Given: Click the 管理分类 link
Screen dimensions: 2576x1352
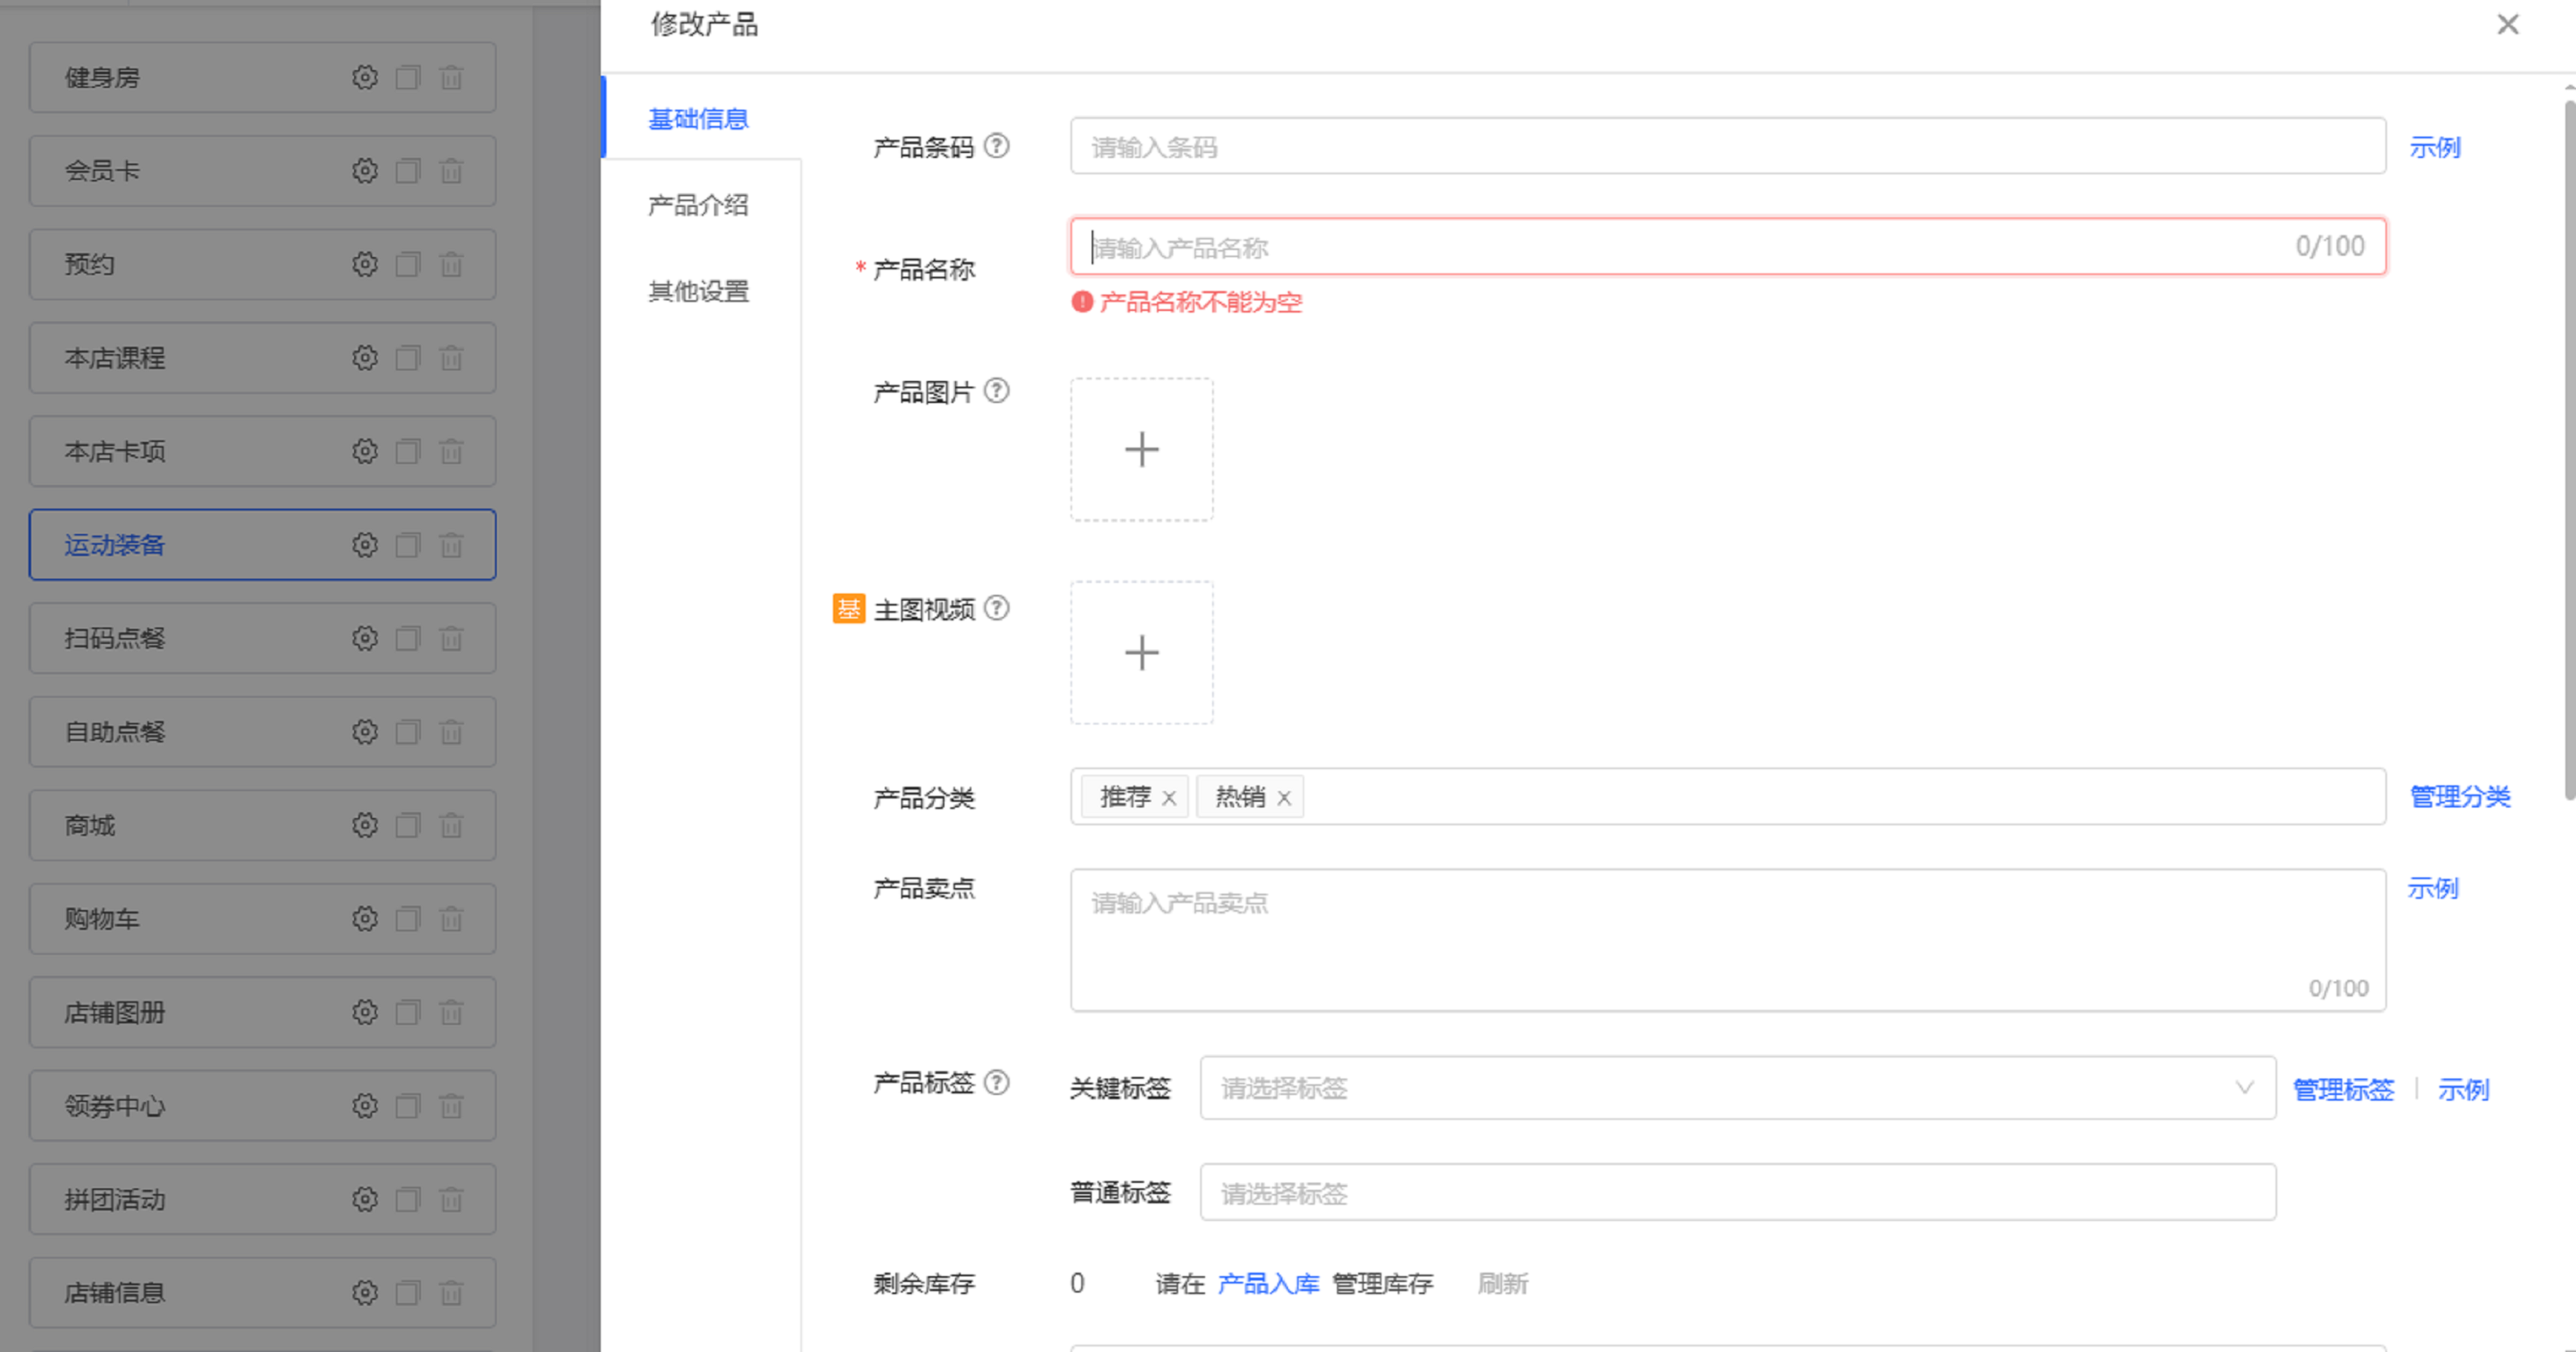Looking at the screenshot, I should click(x=2459, y=797).
